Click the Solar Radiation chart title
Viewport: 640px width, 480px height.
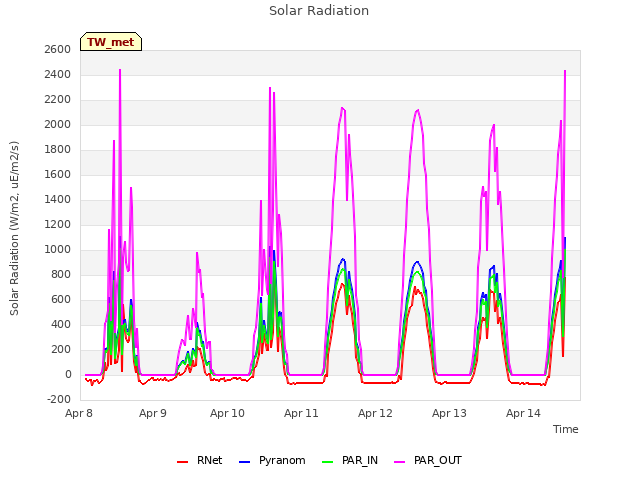coord(319,11)
